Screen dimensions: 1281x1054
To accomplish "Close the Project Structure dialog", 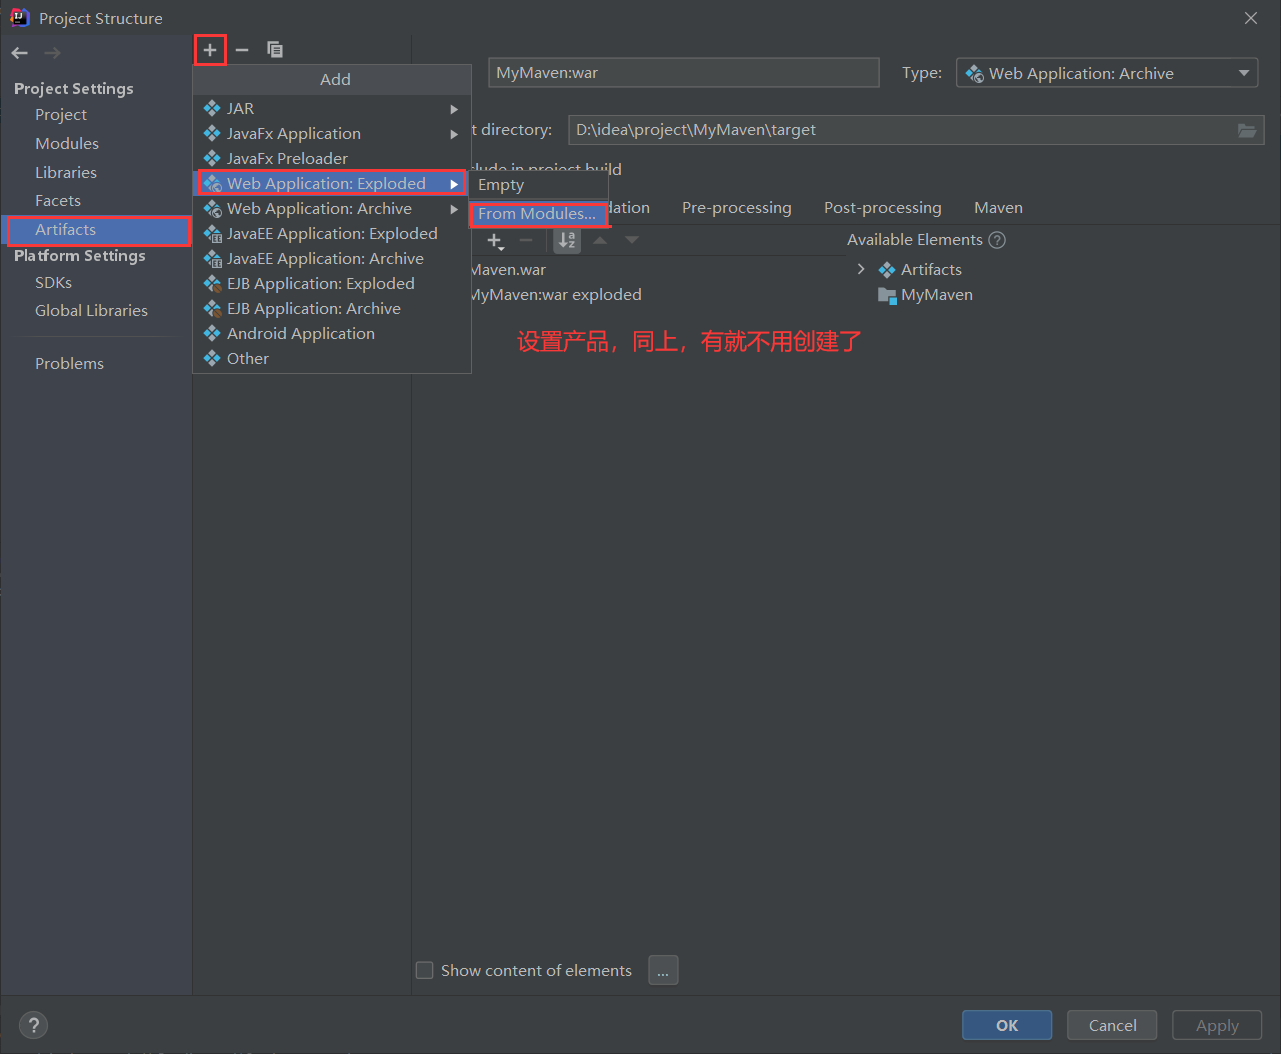I will [x=1251, y=18].
